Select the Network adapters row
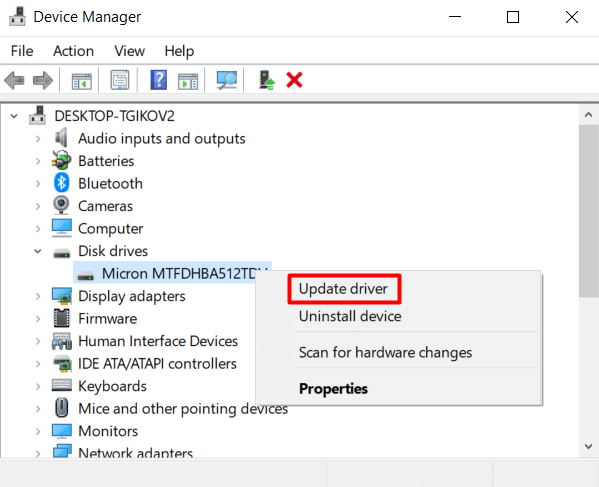The height and width of the screenshot is (487, 599). coord(136,453)
